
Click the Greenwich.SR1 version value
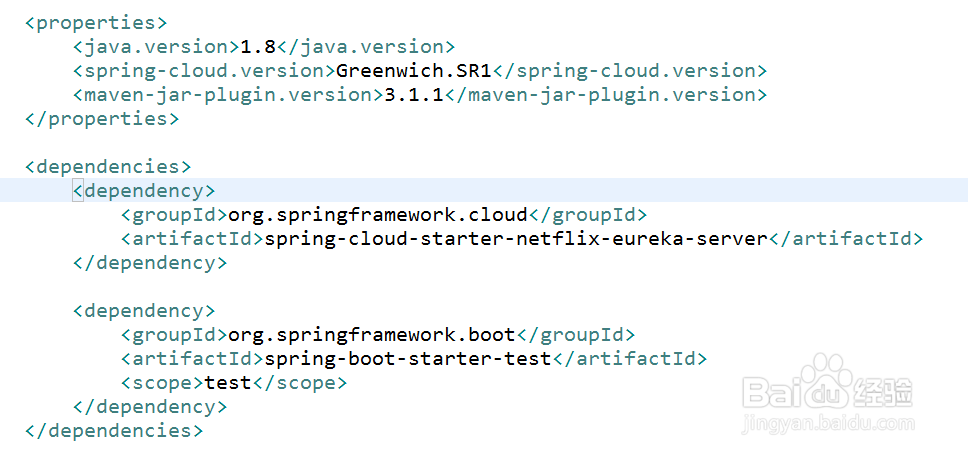[414, 71]
